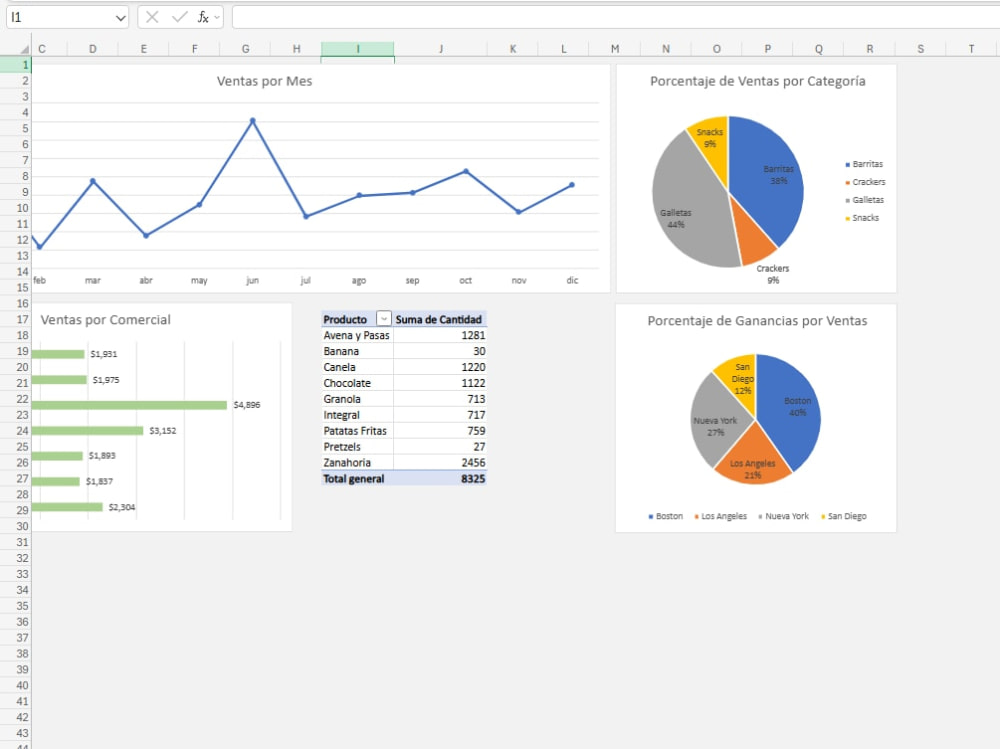Select the Chocolate cell
The image size is (1000, 749).
pos(357,383)
